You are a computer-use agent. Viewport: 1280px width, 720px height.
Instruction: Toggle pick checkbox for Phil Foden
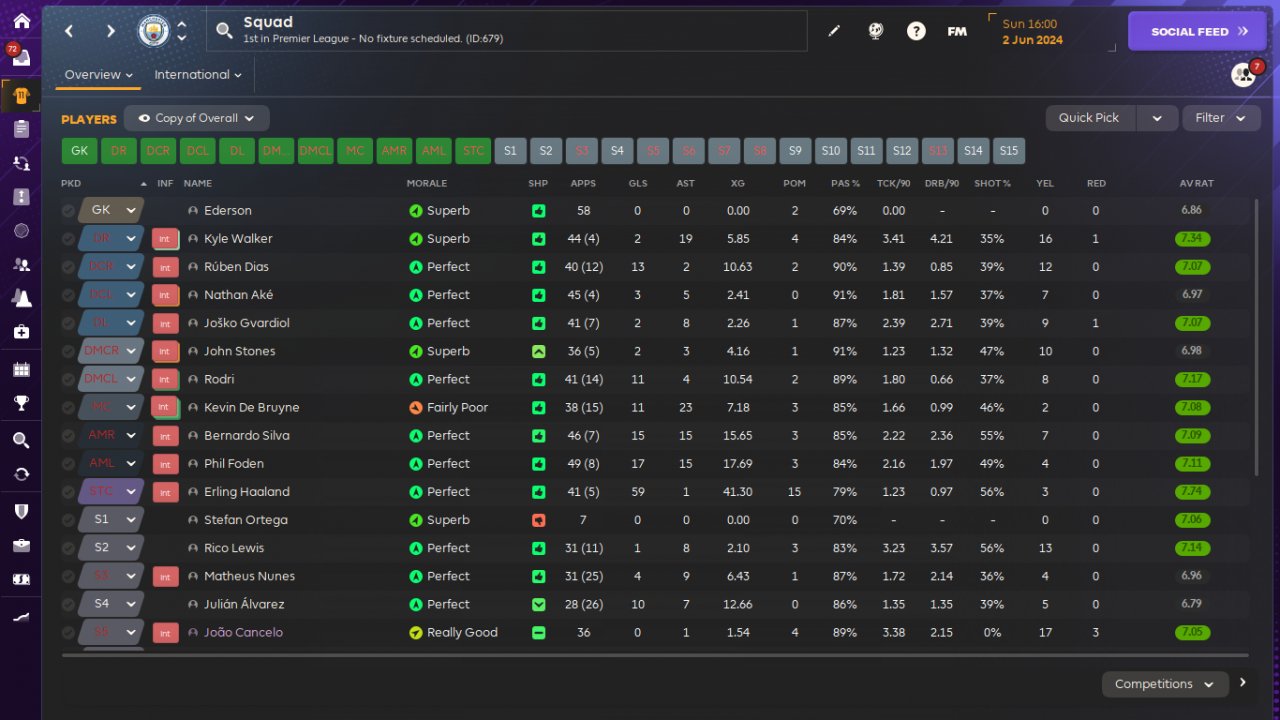(x=68, y=464)
